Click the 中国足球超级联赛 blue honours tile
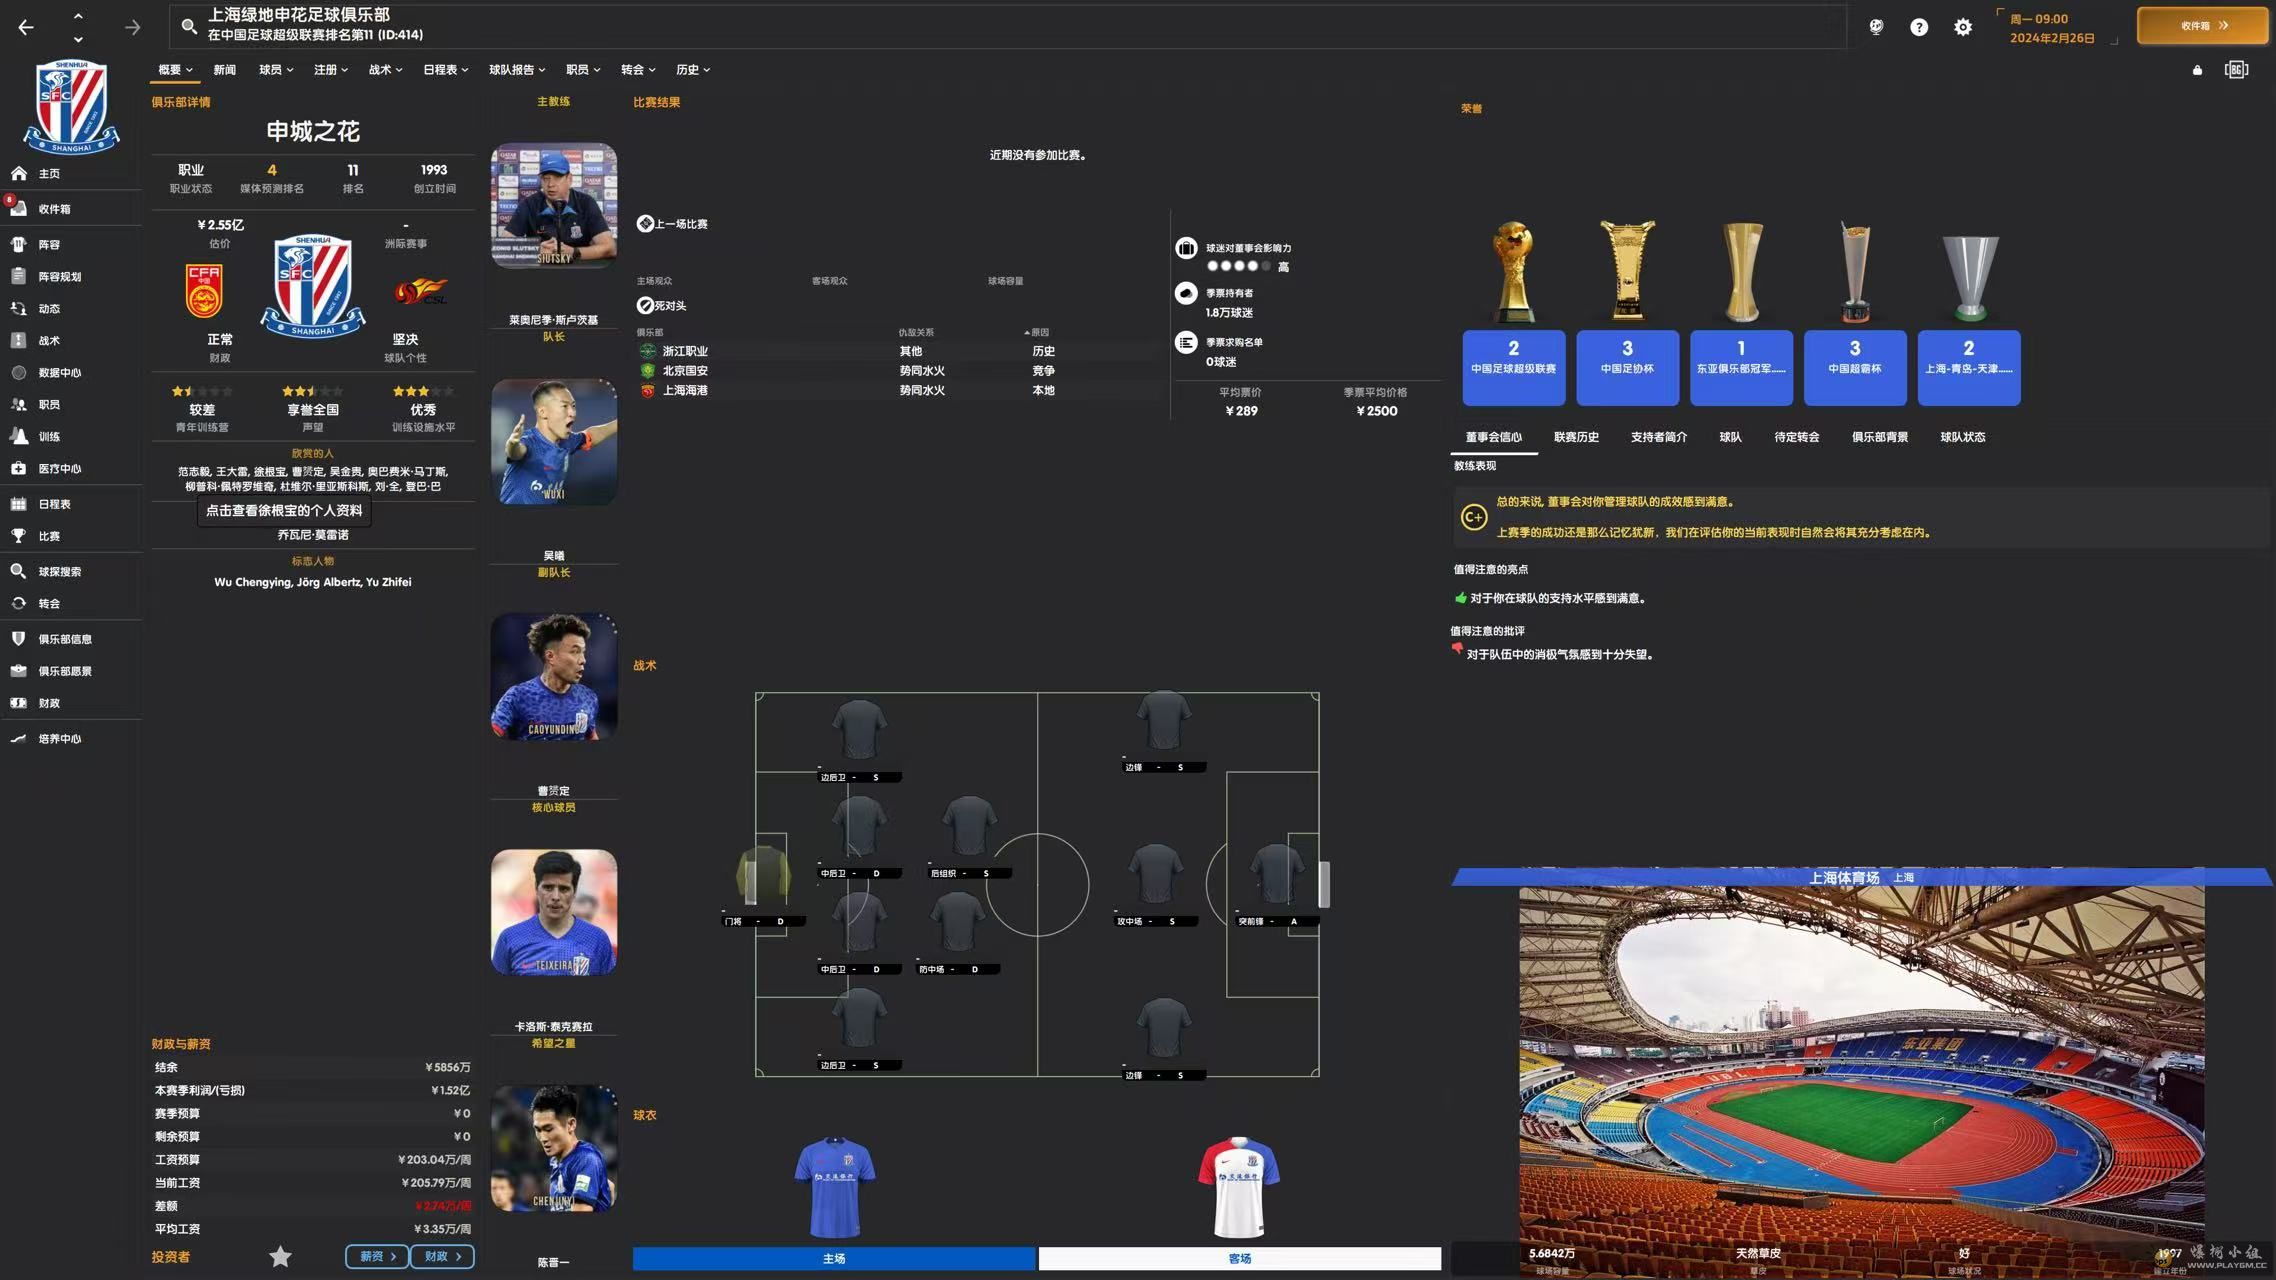 pos(1513,367)
